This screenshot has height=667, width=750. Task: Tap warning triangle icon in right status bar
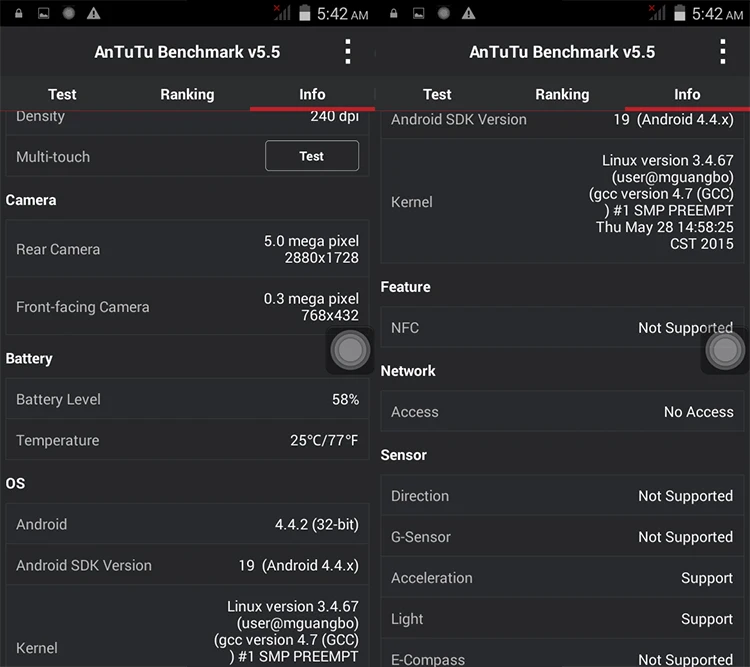click(x=468, y=13)
